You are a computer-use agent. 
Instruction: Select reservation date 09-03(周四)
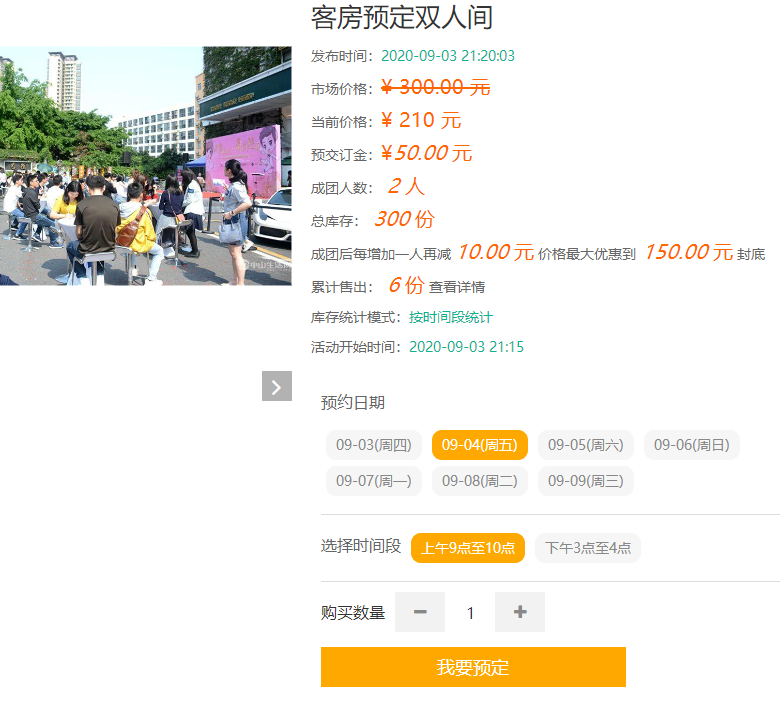373,445
